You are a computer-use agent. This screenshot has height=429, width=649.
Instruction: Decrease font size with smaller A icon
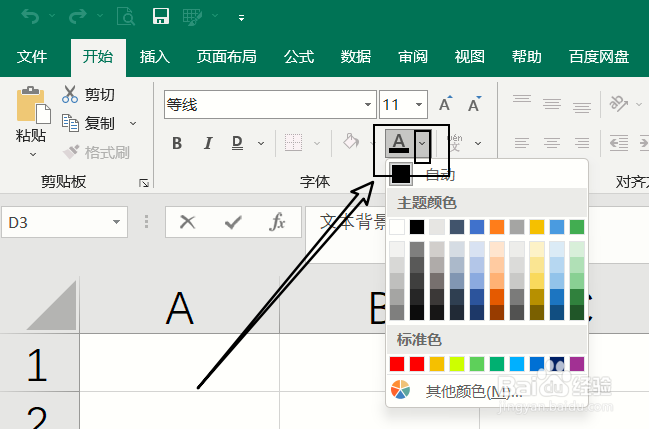pos(474,104)
